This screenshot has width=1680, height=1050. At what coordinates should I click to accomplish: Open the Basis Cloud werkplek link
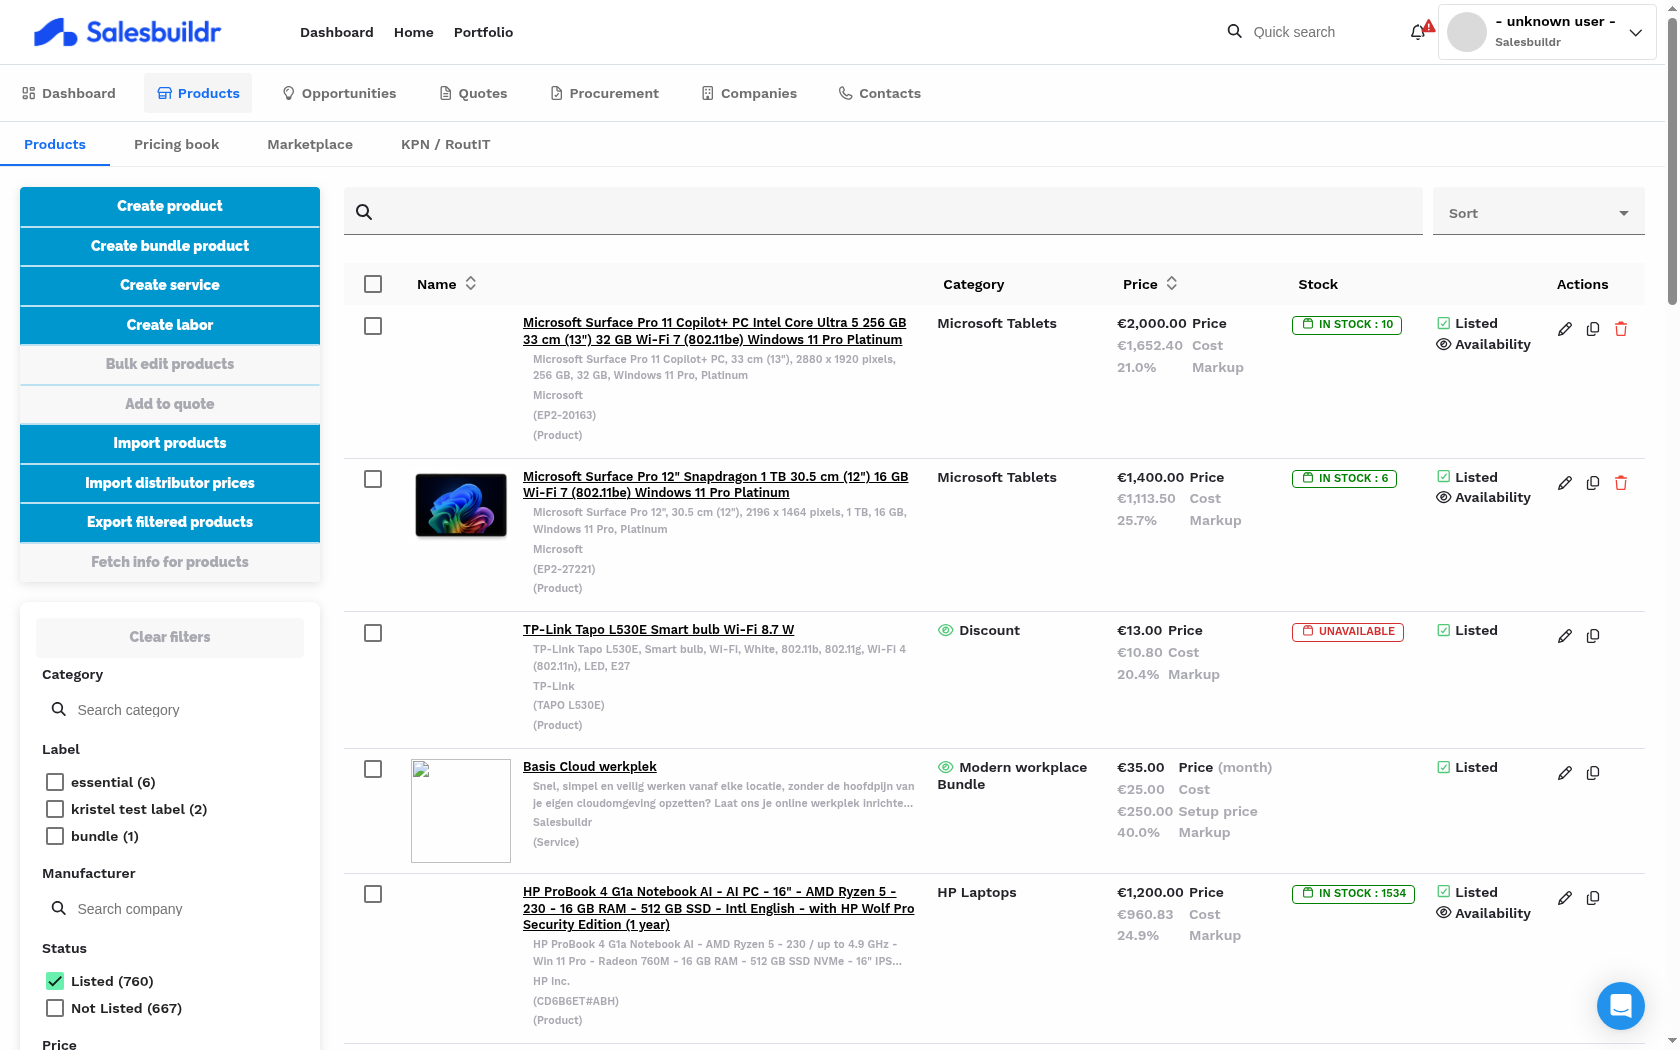tap(590, 767)
